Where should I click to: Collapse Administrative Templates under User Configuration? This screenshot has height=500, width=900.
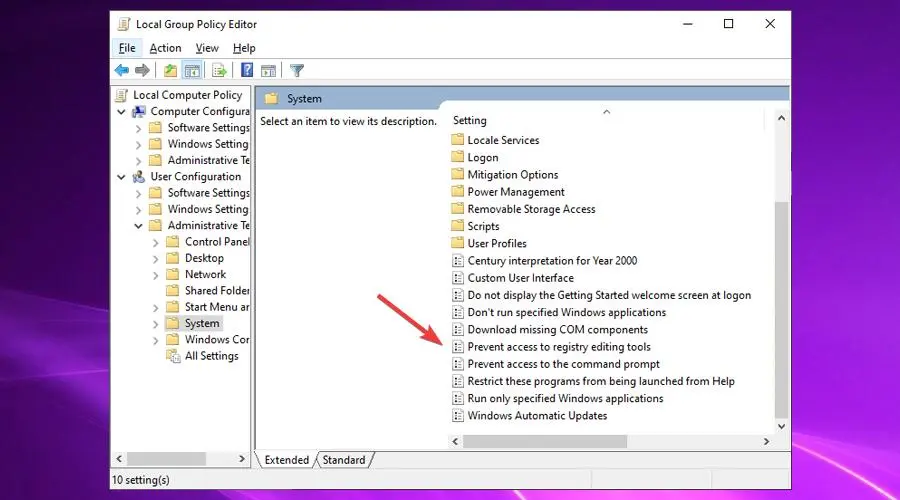click(x=138, y=226)
